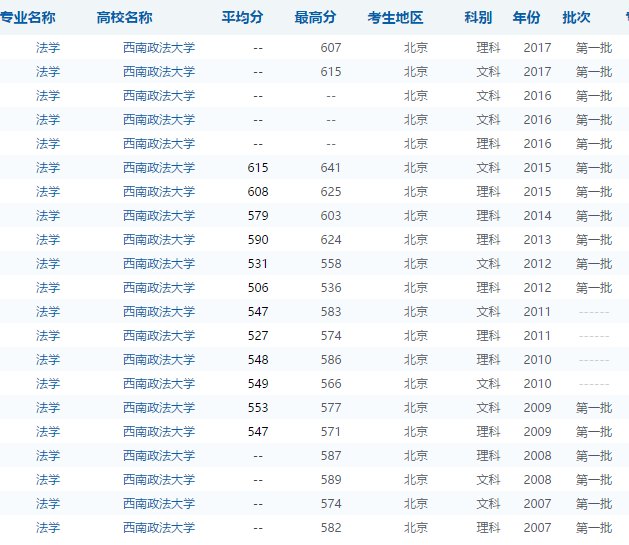Select the highest score value 558
Viewport: 629px width, 545px height.
point(331,264)
